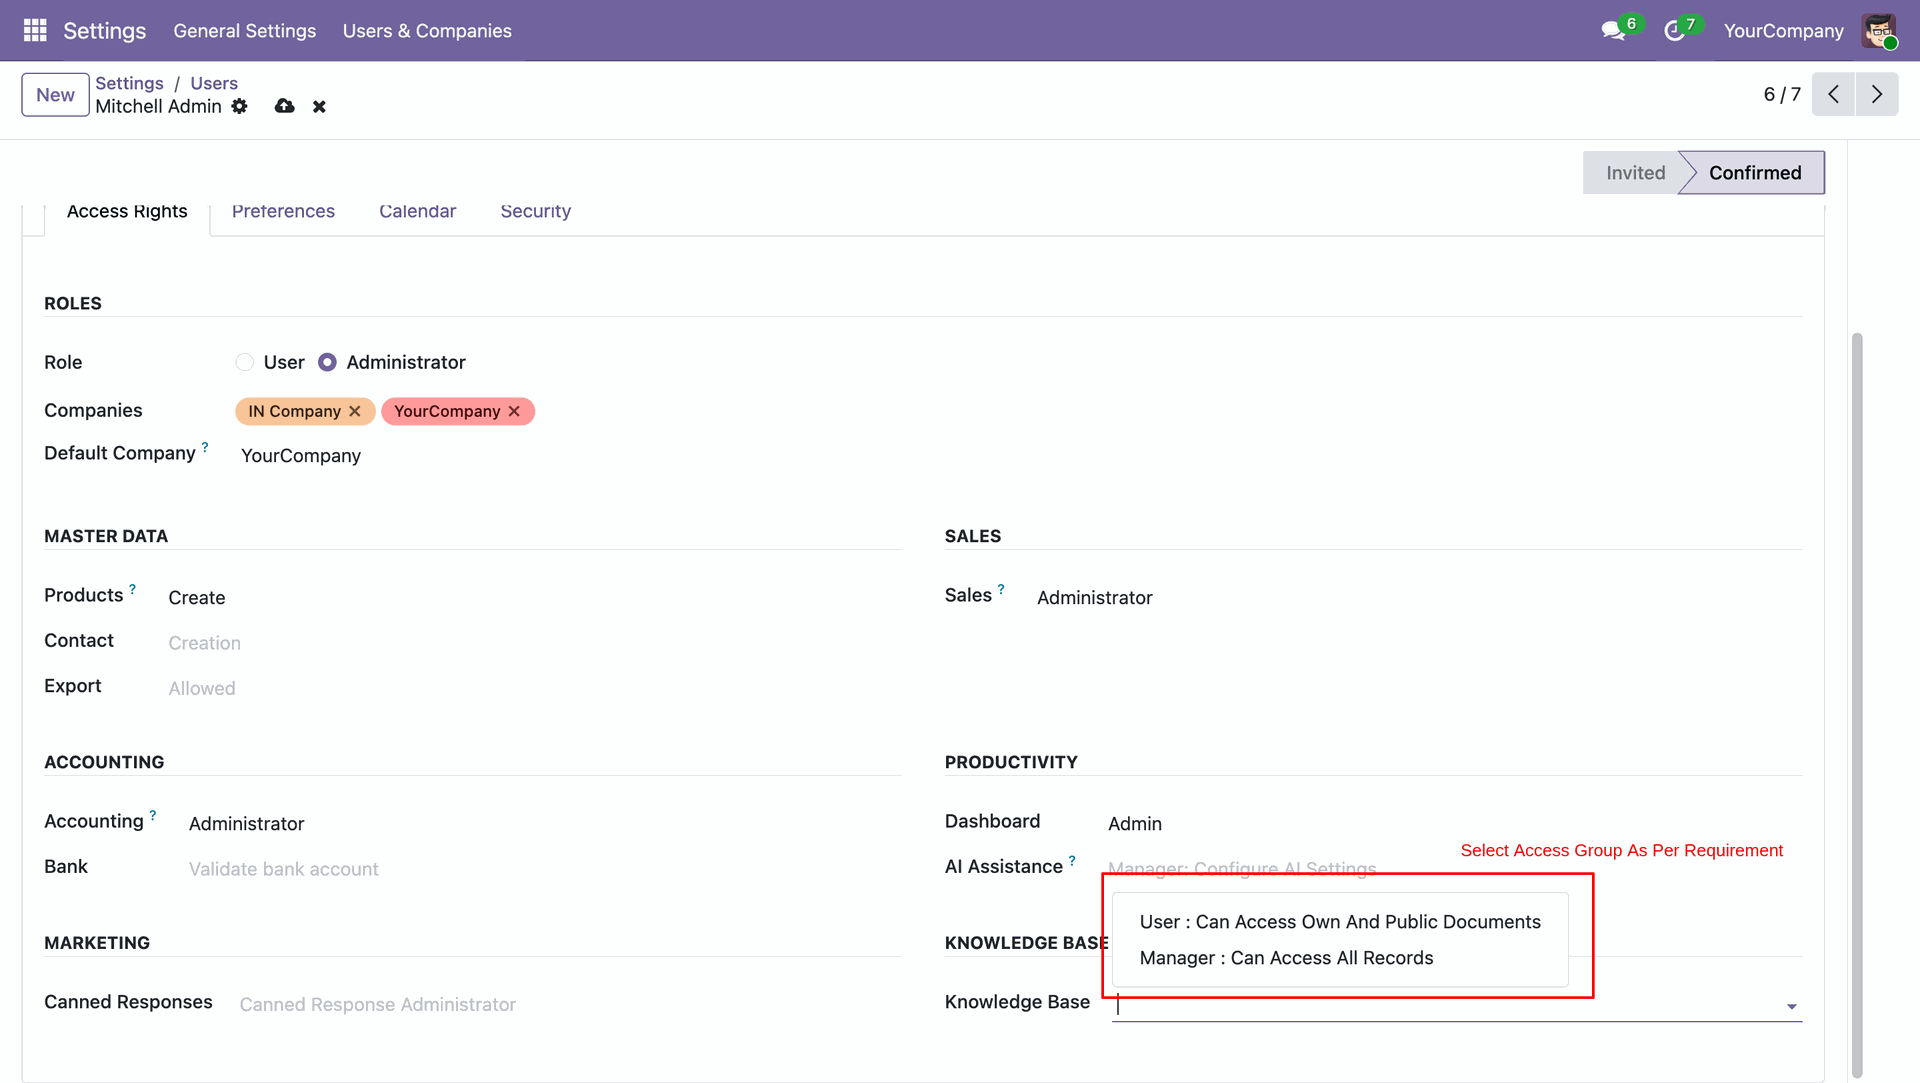Click the New button

coord(55,95)
